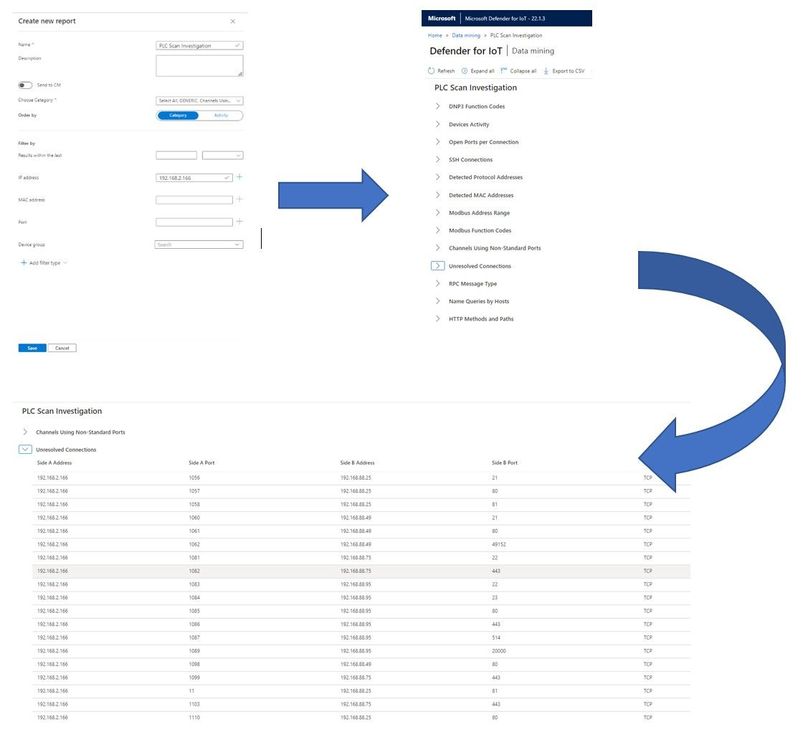This screenshot has width=803, height=745.
Task: Click the plus icon next to Port field
Action: click(239, 222)
